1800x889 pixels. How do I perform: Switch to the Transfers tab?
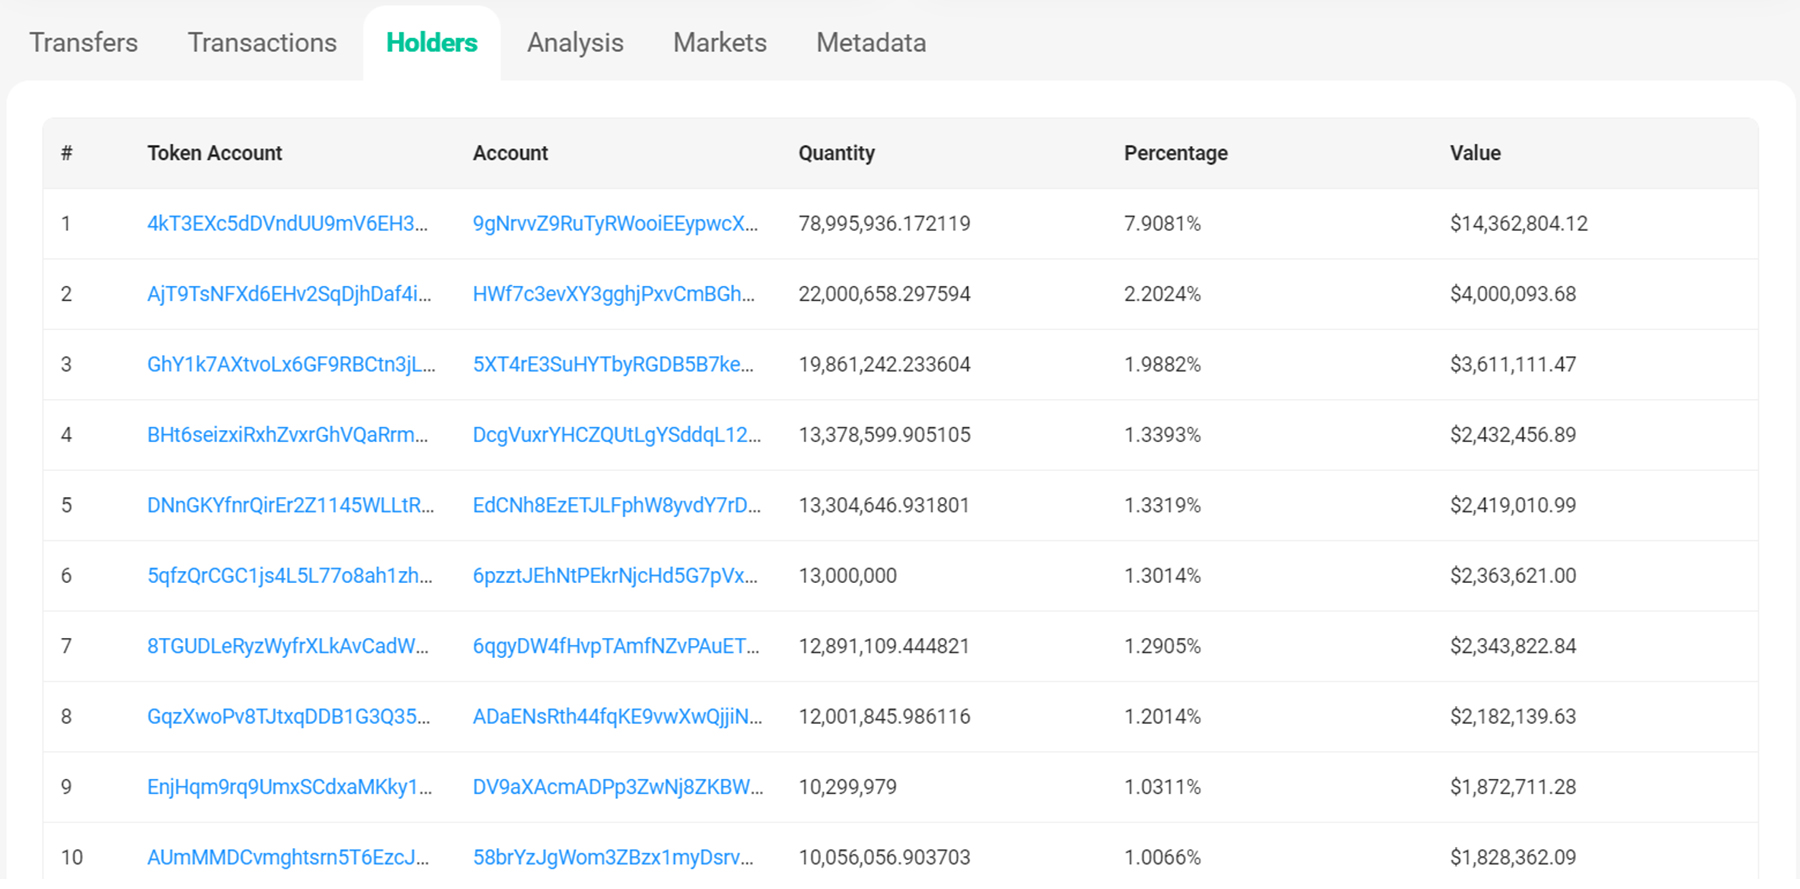pos(83,43)
